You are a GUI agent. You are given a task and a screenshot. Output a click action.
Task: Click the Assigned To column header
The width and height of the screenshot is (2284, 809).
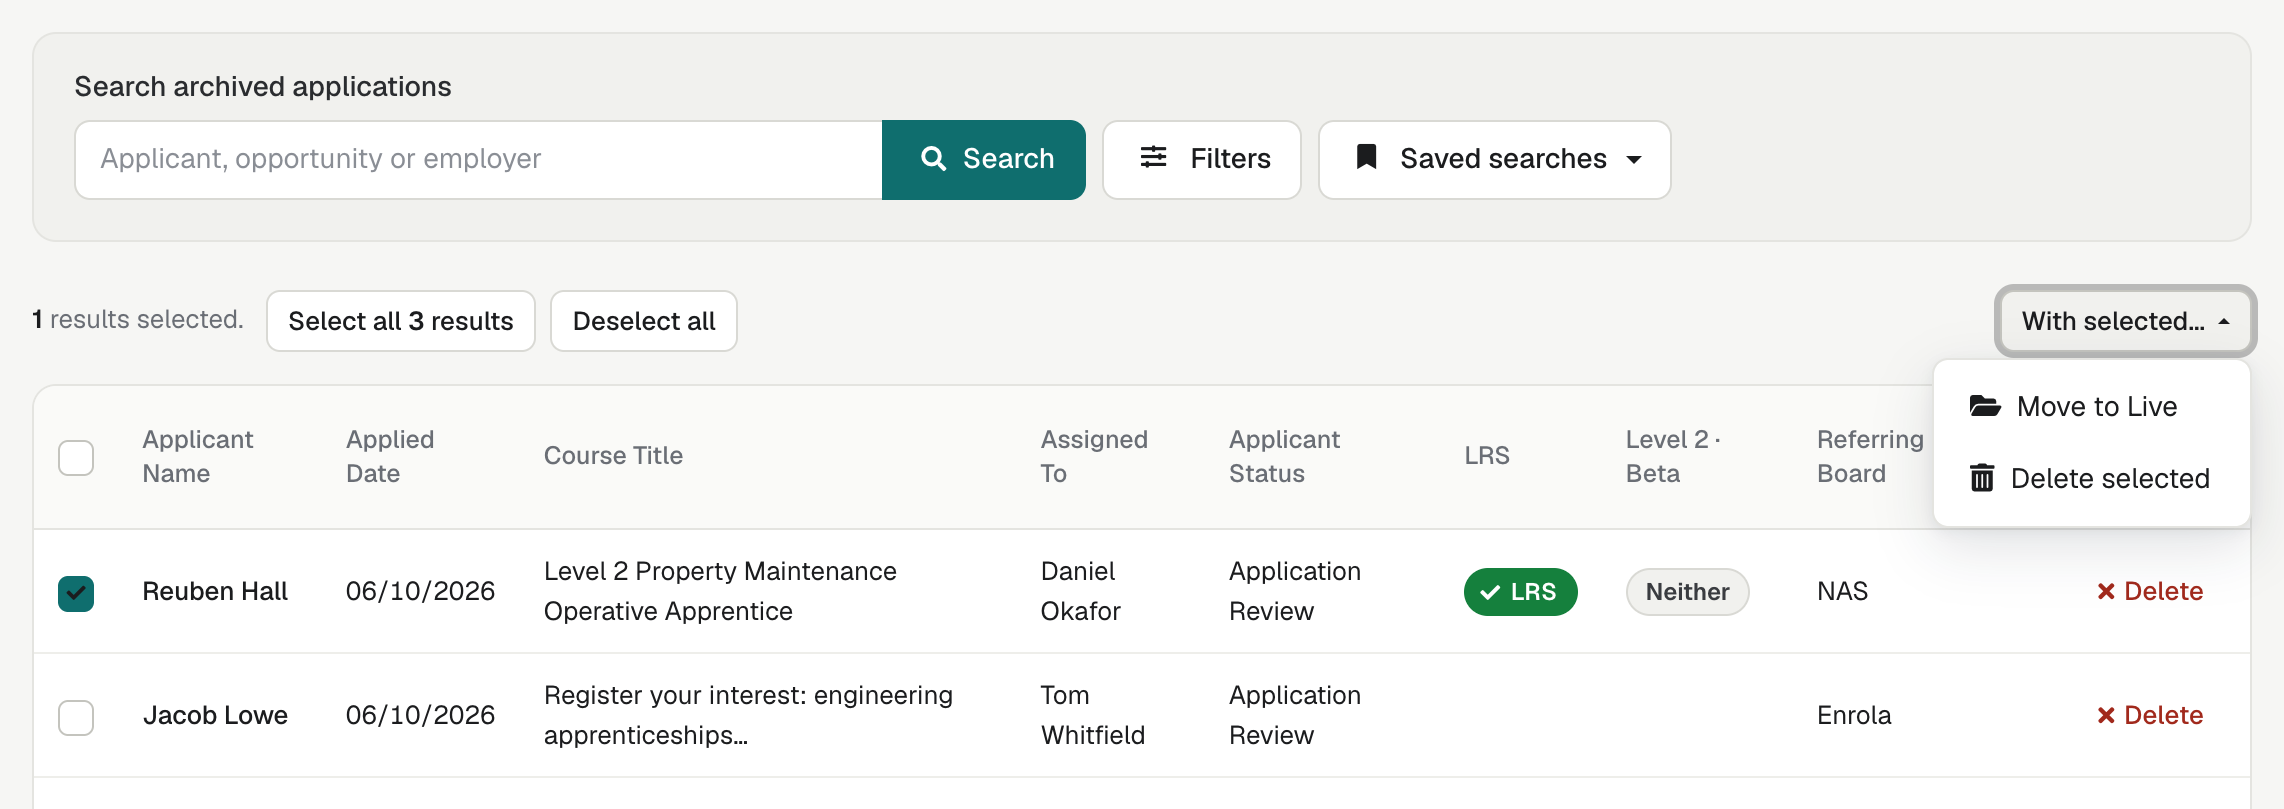coord(1094,456)
